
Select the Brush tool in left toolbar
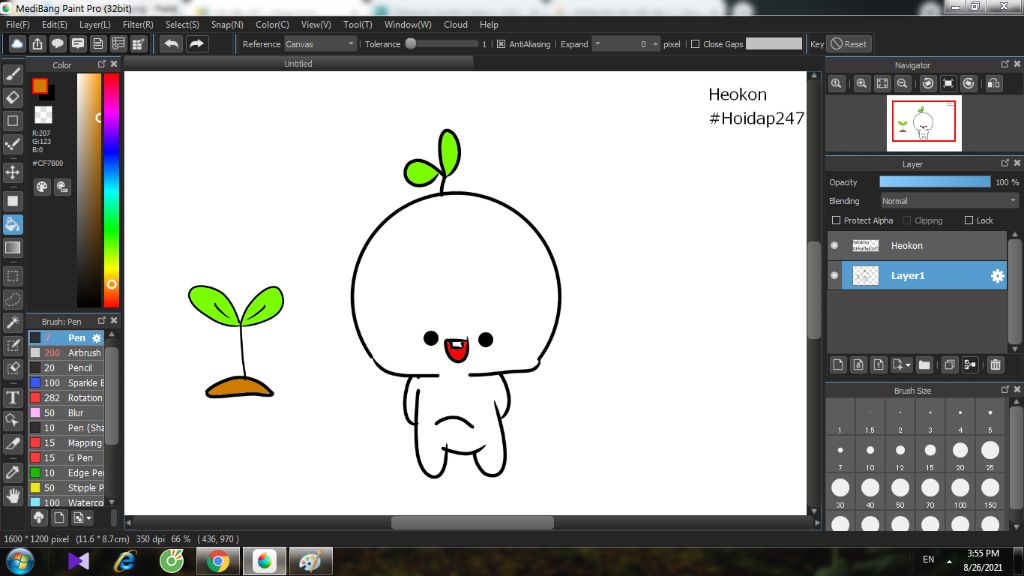(12, 74)
